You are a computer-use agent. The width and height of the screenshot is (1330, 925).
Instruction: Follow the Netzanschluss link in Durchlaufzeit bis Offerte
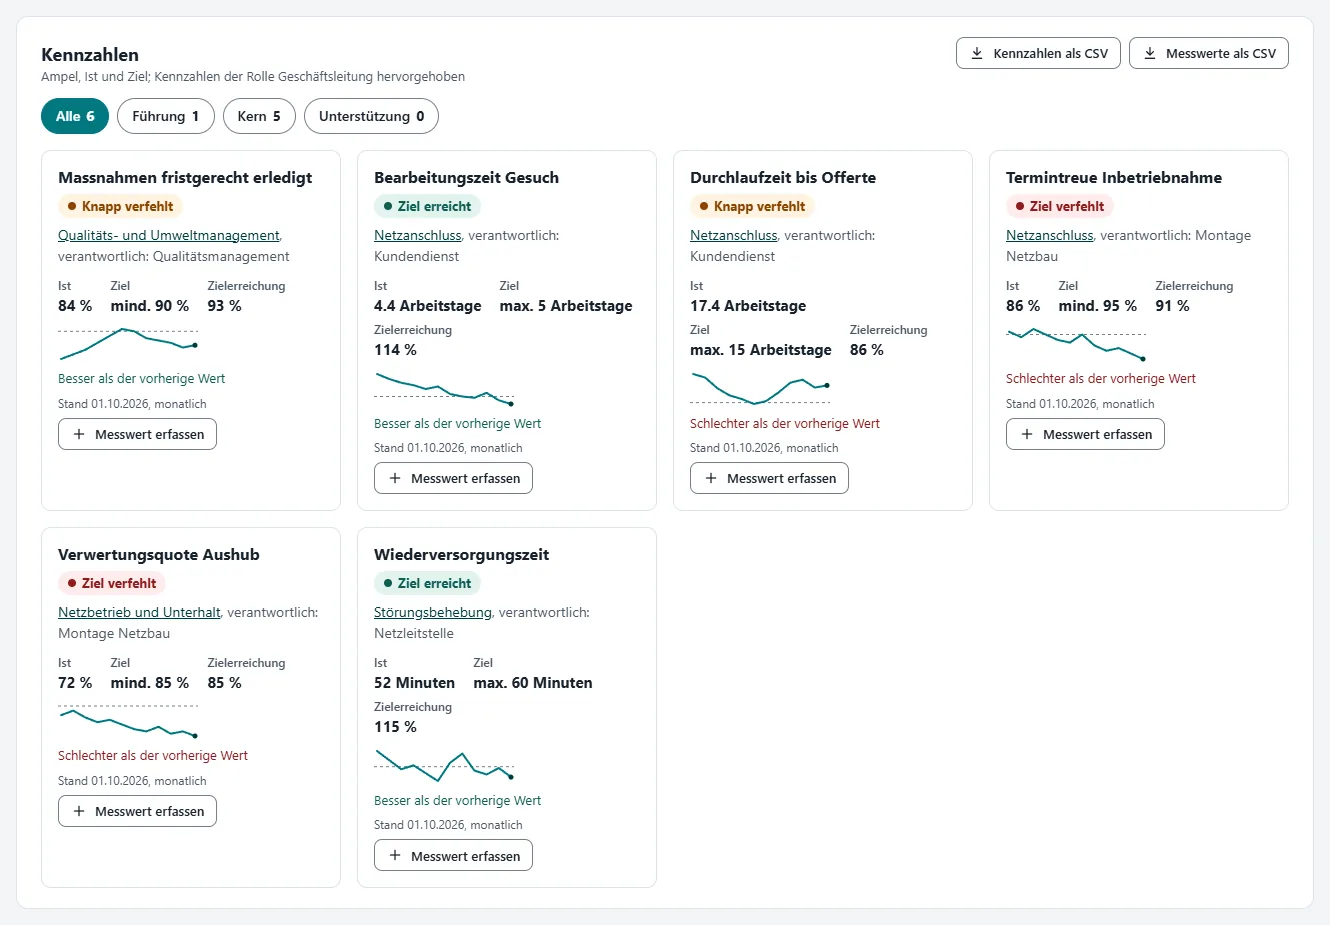click(x=734, y=235)
